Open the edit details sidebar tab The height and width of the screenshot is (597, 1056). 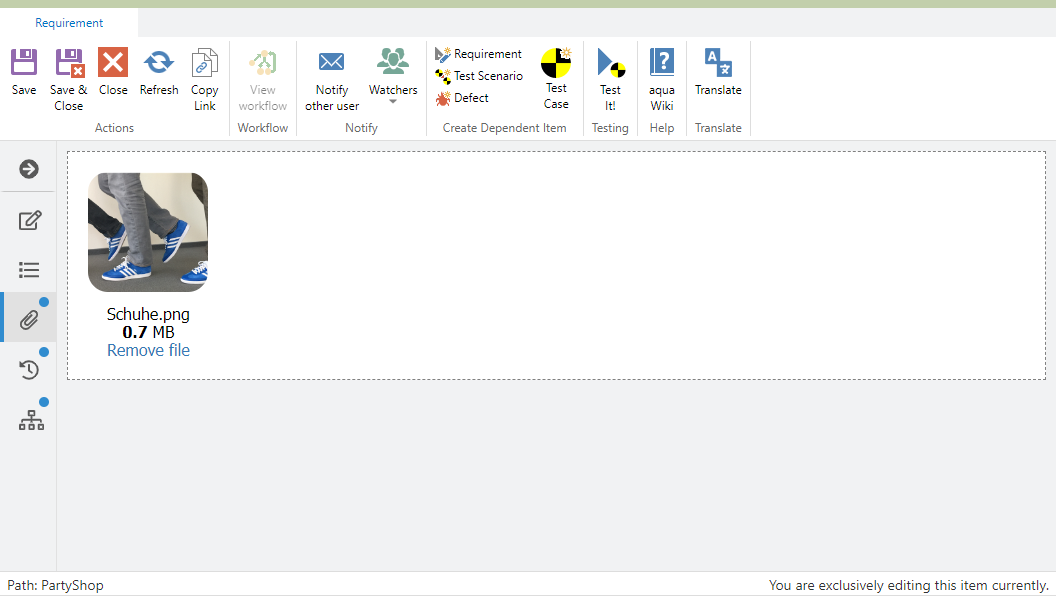(30, 220)
